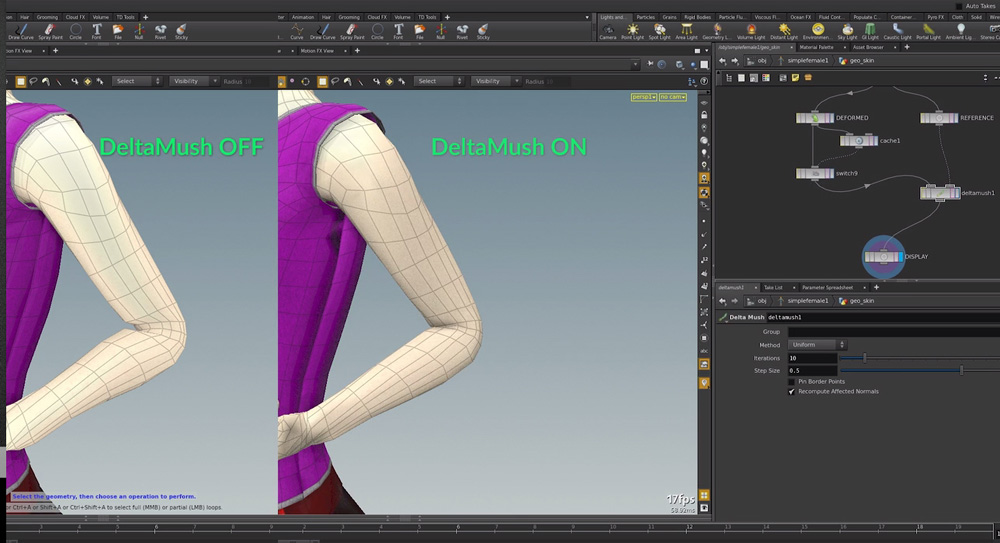This screenshot has width=1000, height=543.
Task: Open the Take List tab
Action: pos(773,288)
